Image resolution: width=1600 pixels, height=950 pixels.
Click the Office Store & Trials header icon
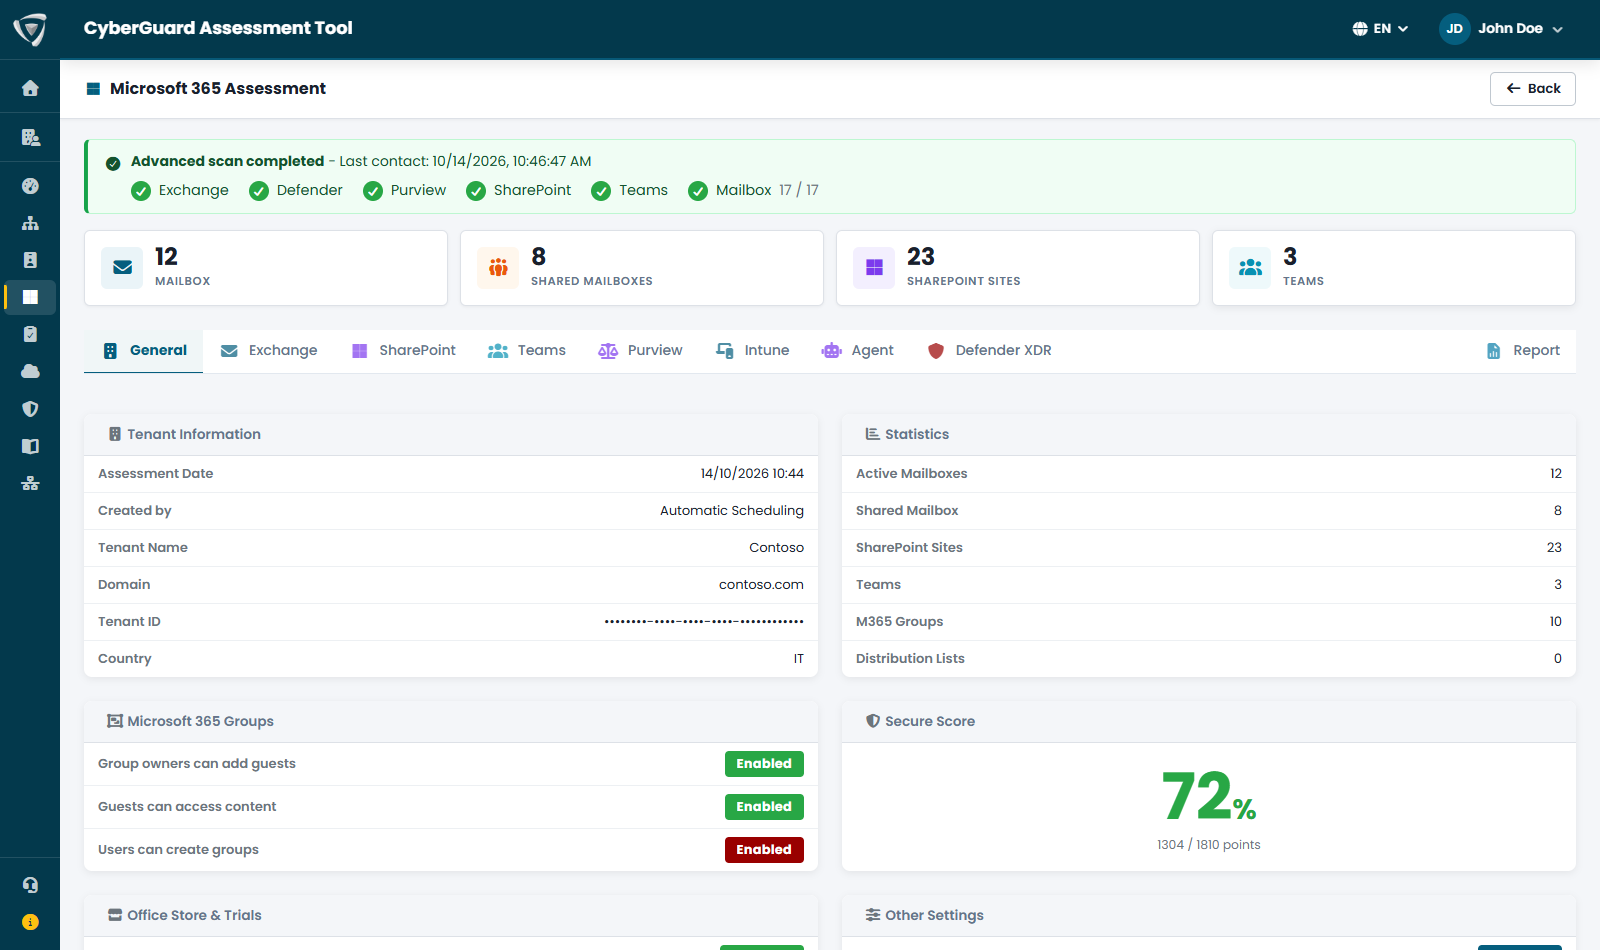114,915
